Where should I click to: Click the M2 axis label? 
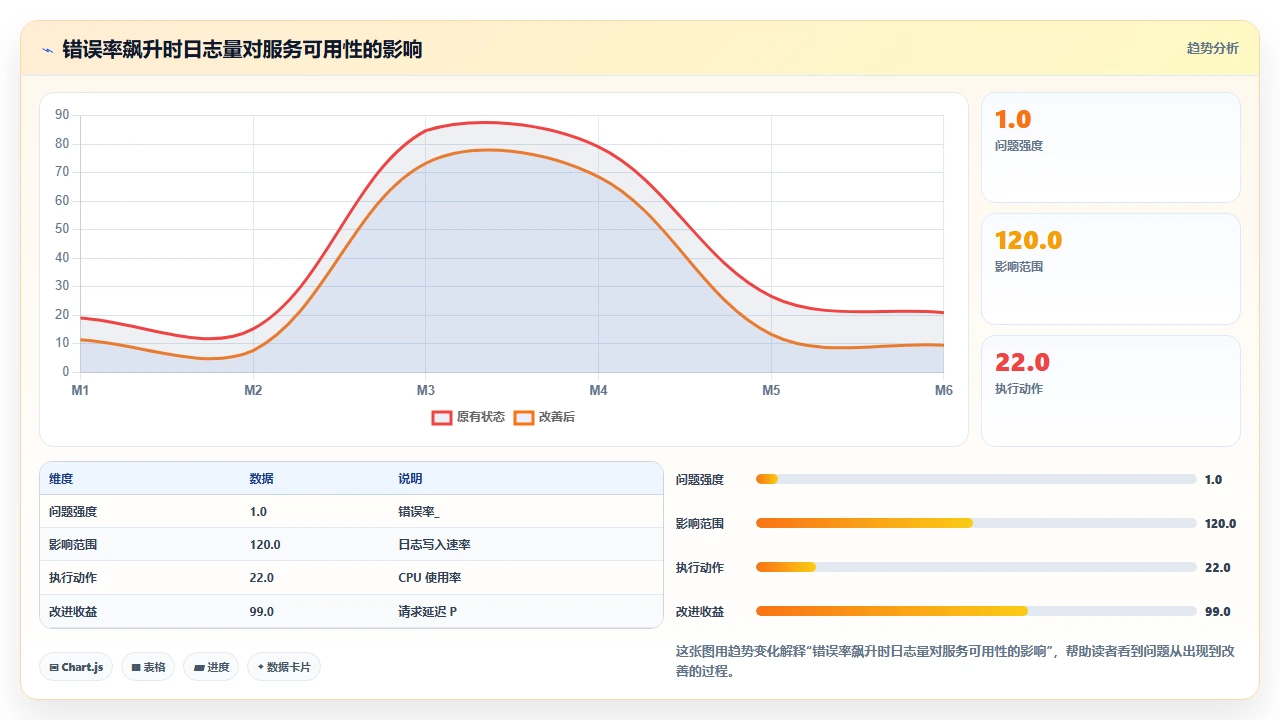253,390
